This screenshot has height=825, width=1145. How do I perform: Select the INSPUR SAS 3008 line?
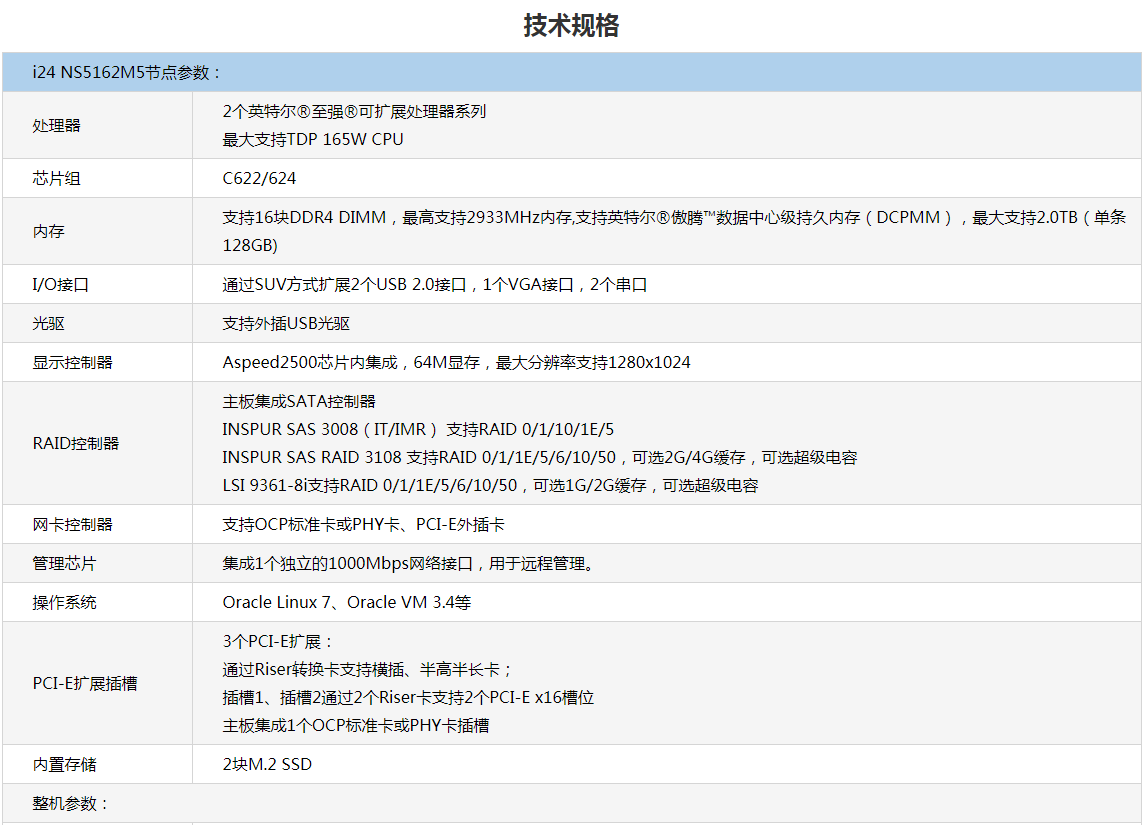pyautogui.click(x=418, y=430)
